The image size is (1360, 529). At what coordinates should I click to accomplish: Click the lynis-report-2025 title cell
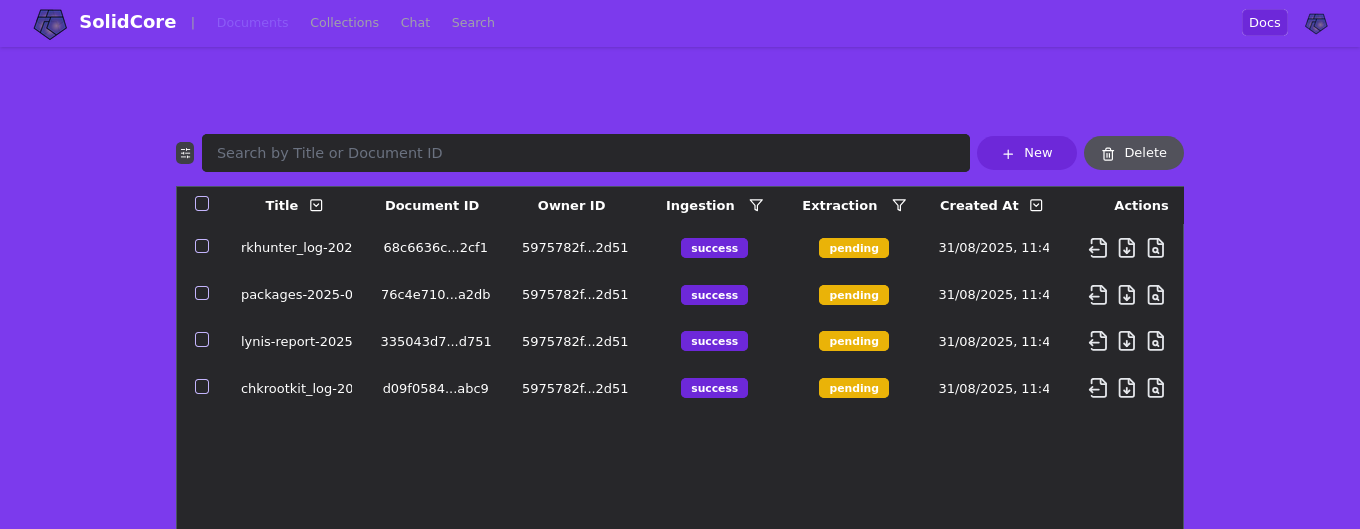click(297, 341)
